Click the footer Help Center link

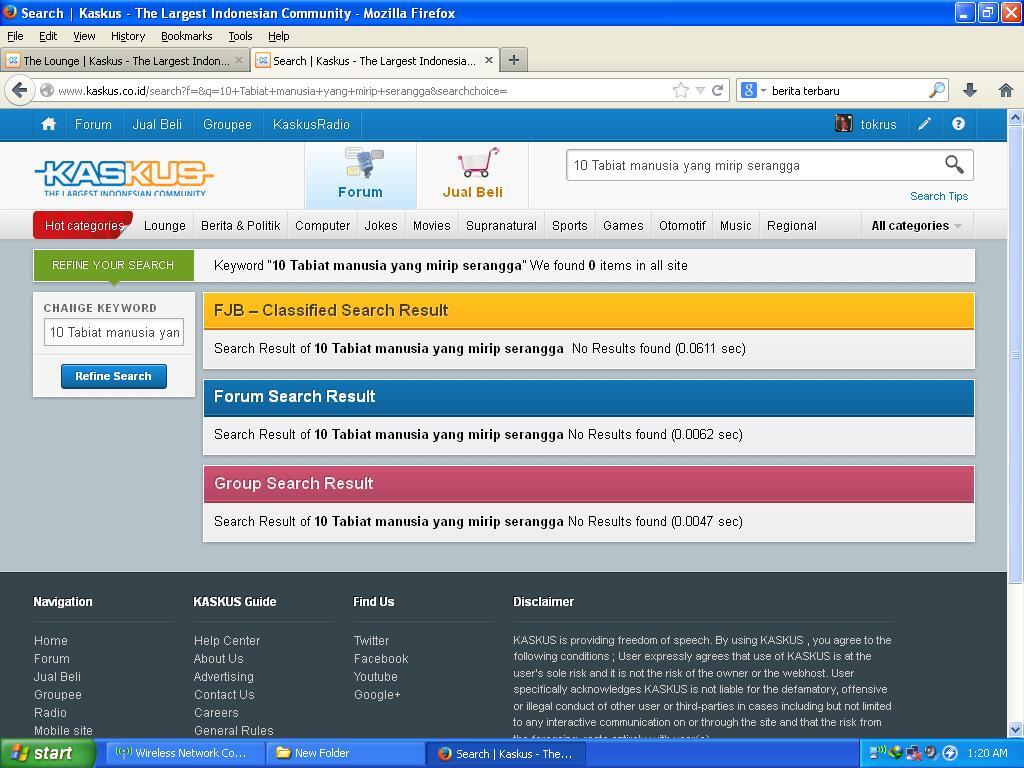pos(227,641)
